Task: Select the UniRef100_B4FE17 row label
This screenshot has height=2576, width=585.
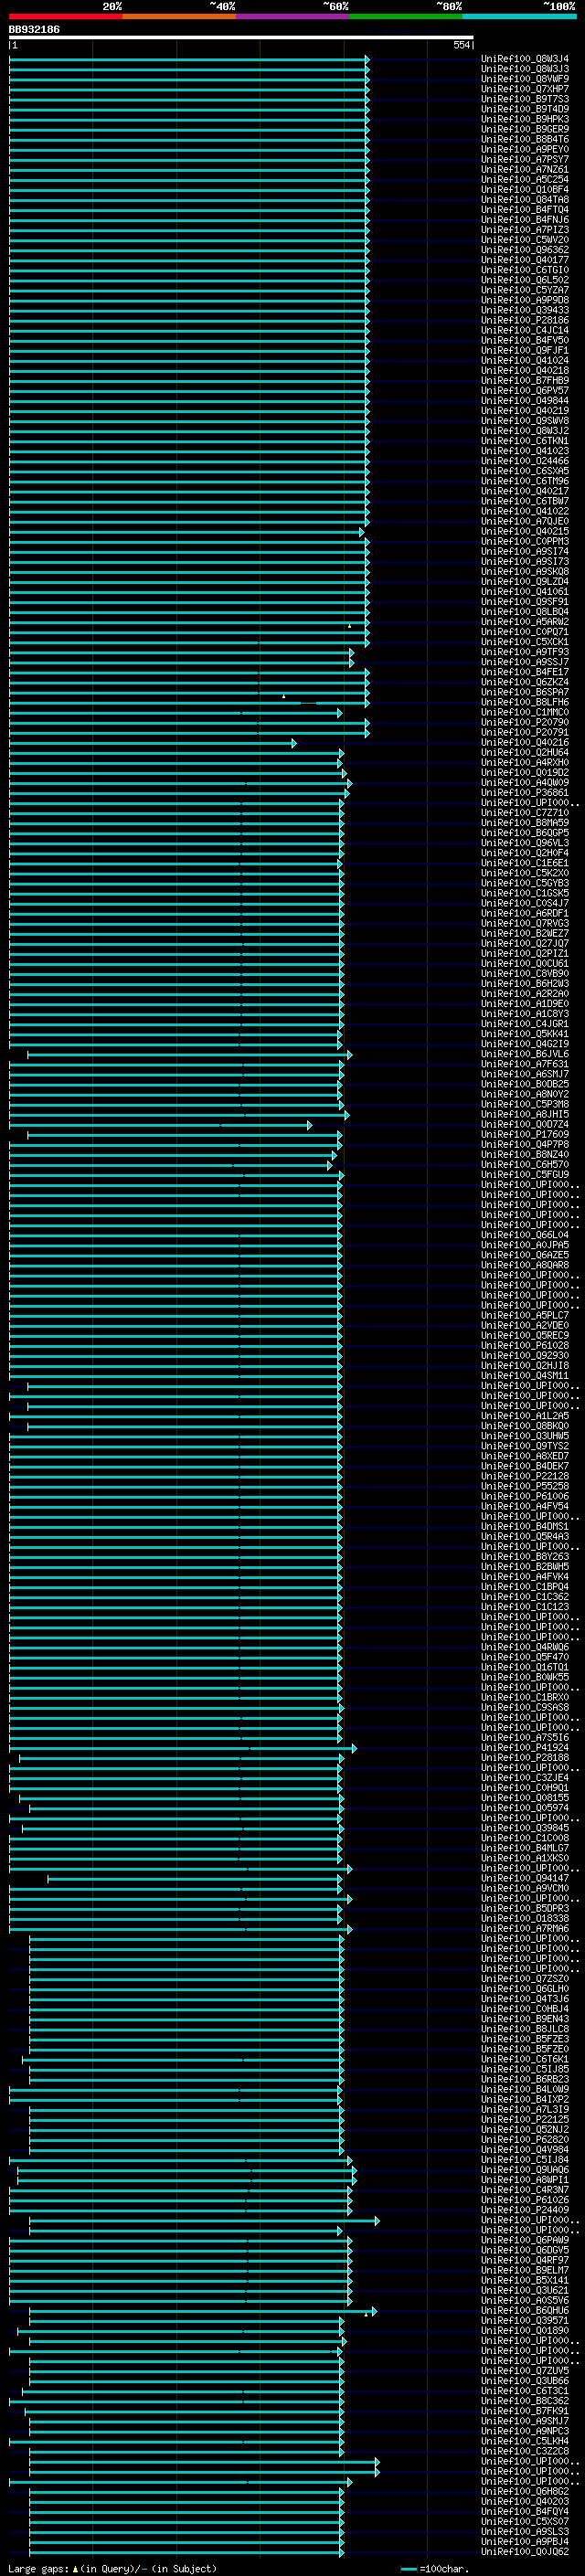Action: tap(525, 672)
